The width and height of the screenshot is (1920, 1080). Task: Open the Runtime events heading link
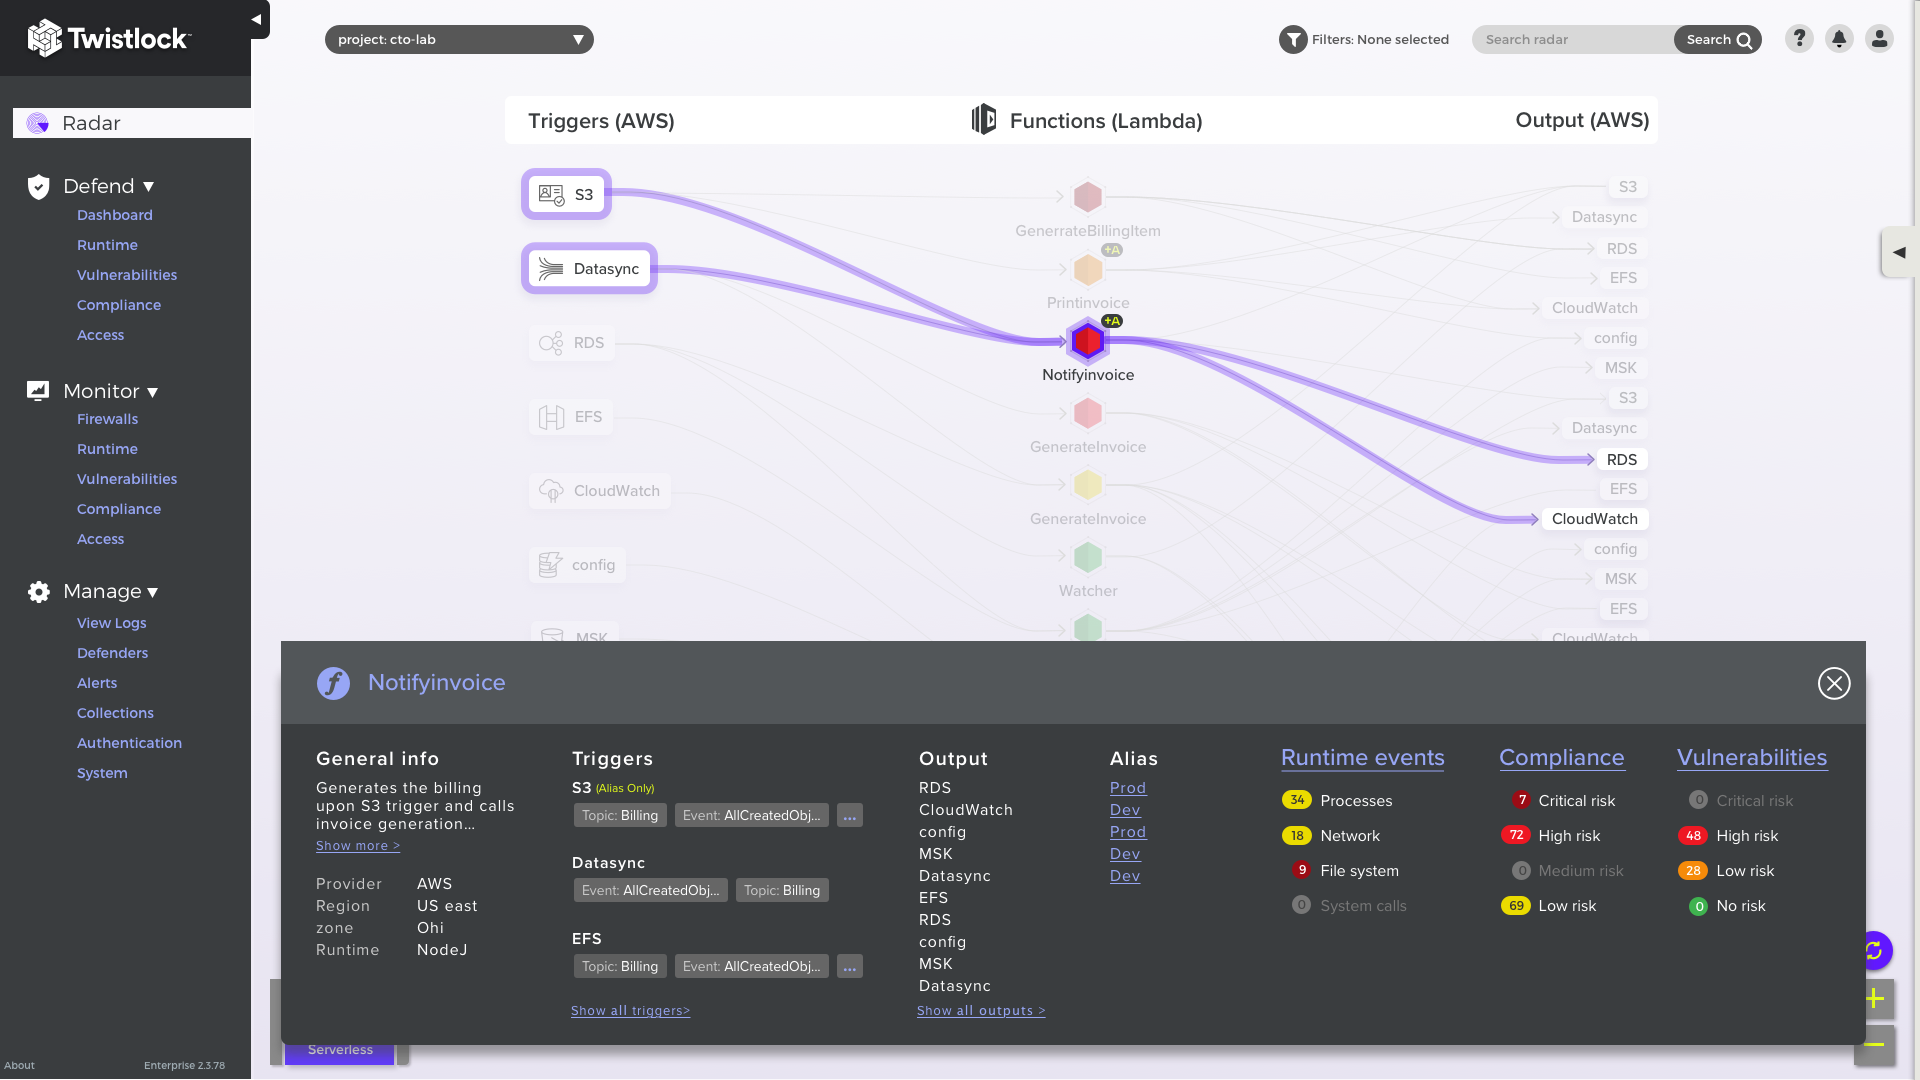pyautogui.click(x=1363, y=758)
